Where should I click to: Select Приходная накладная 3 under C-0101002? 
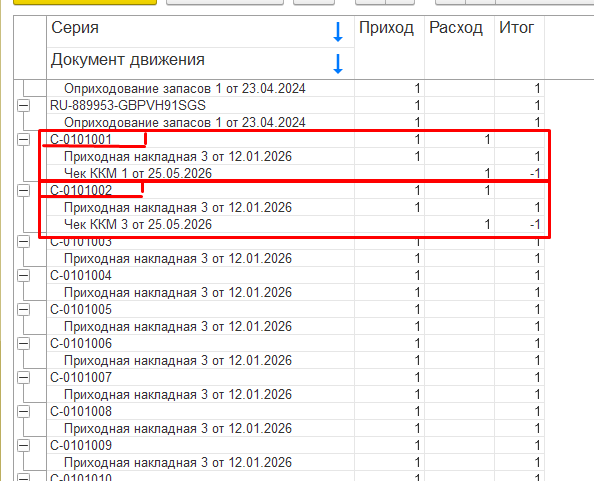(178, 208)
